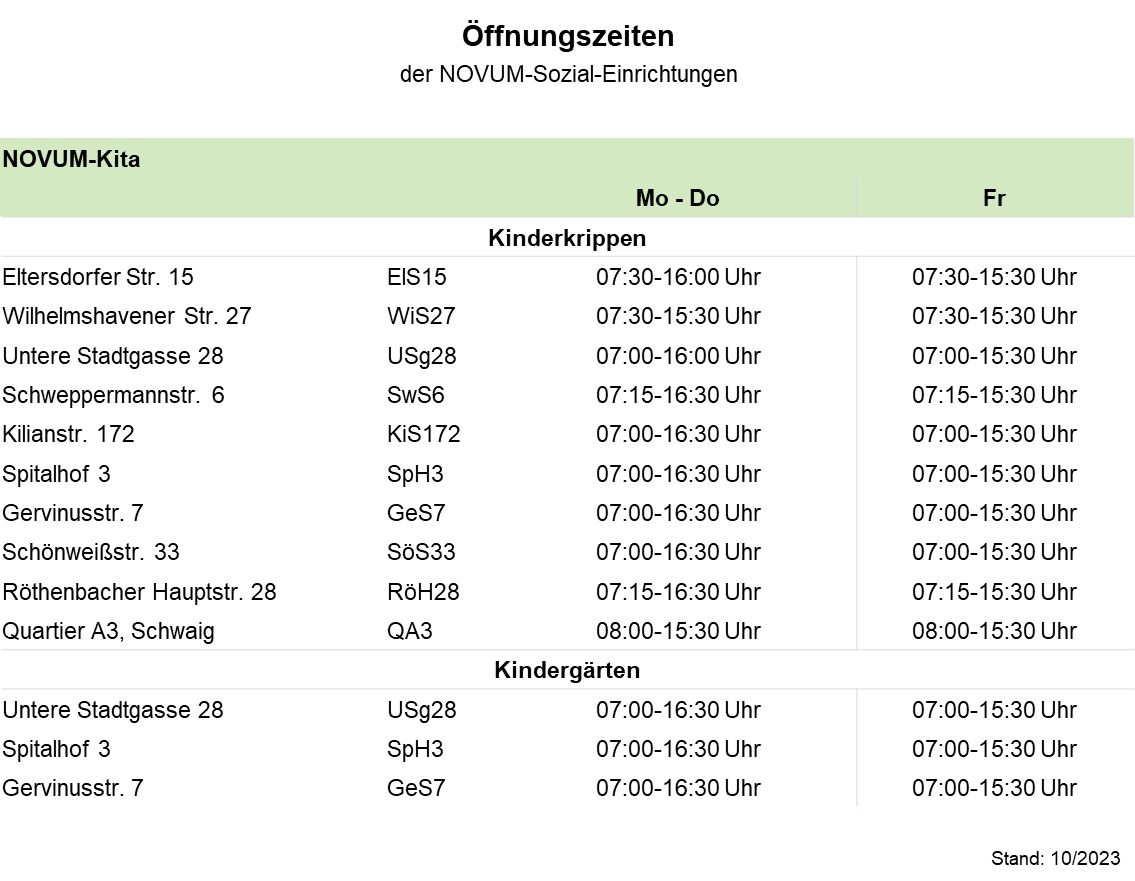
Task: Select Mo-Do time 07:30-16:00 Uhr
Action: [x=678, y=277]
